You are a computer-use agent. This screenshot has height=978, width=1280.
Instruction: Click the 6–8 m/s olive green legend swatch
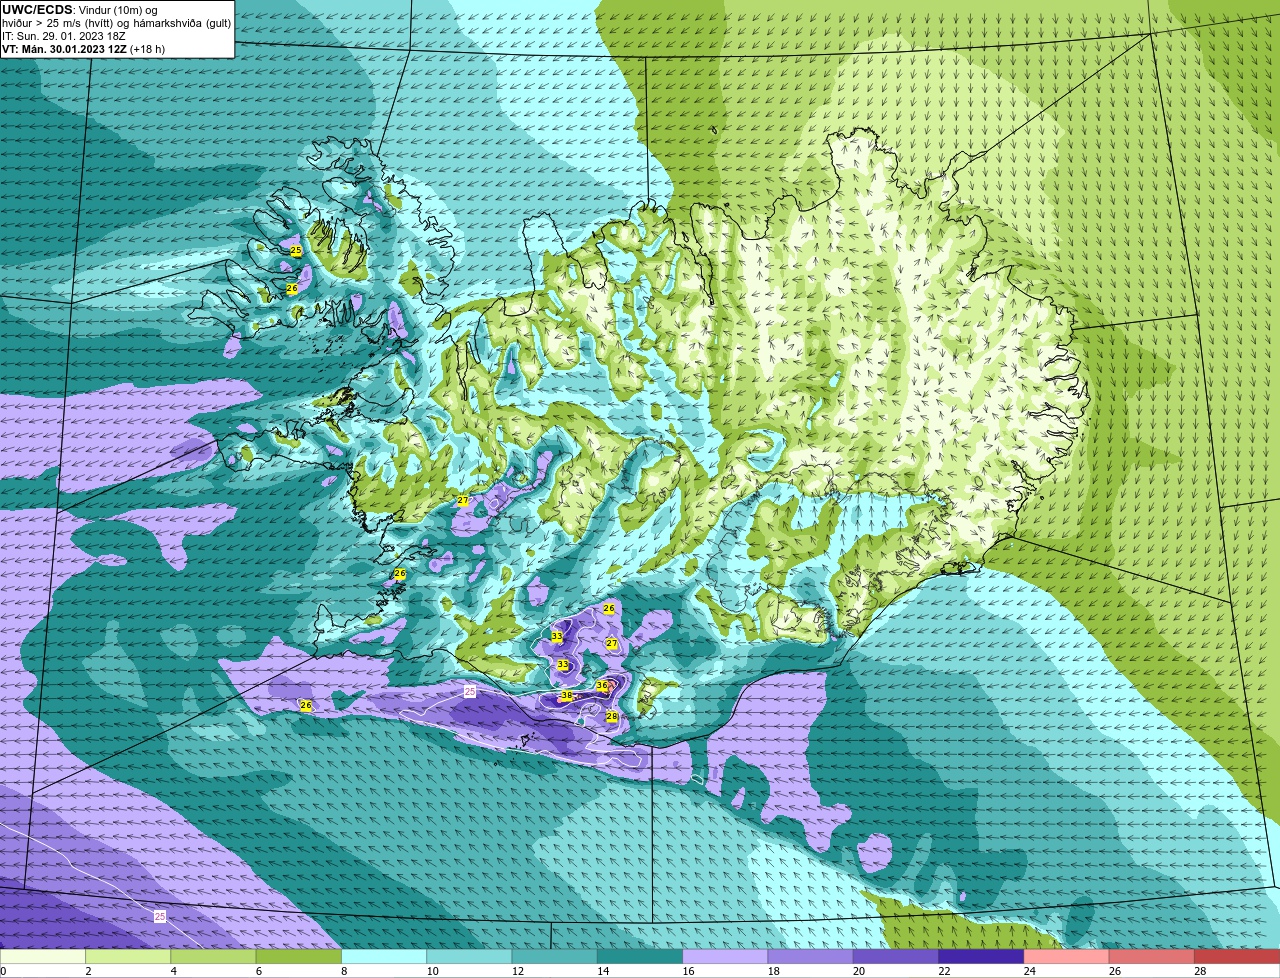(x=299, y=957)
